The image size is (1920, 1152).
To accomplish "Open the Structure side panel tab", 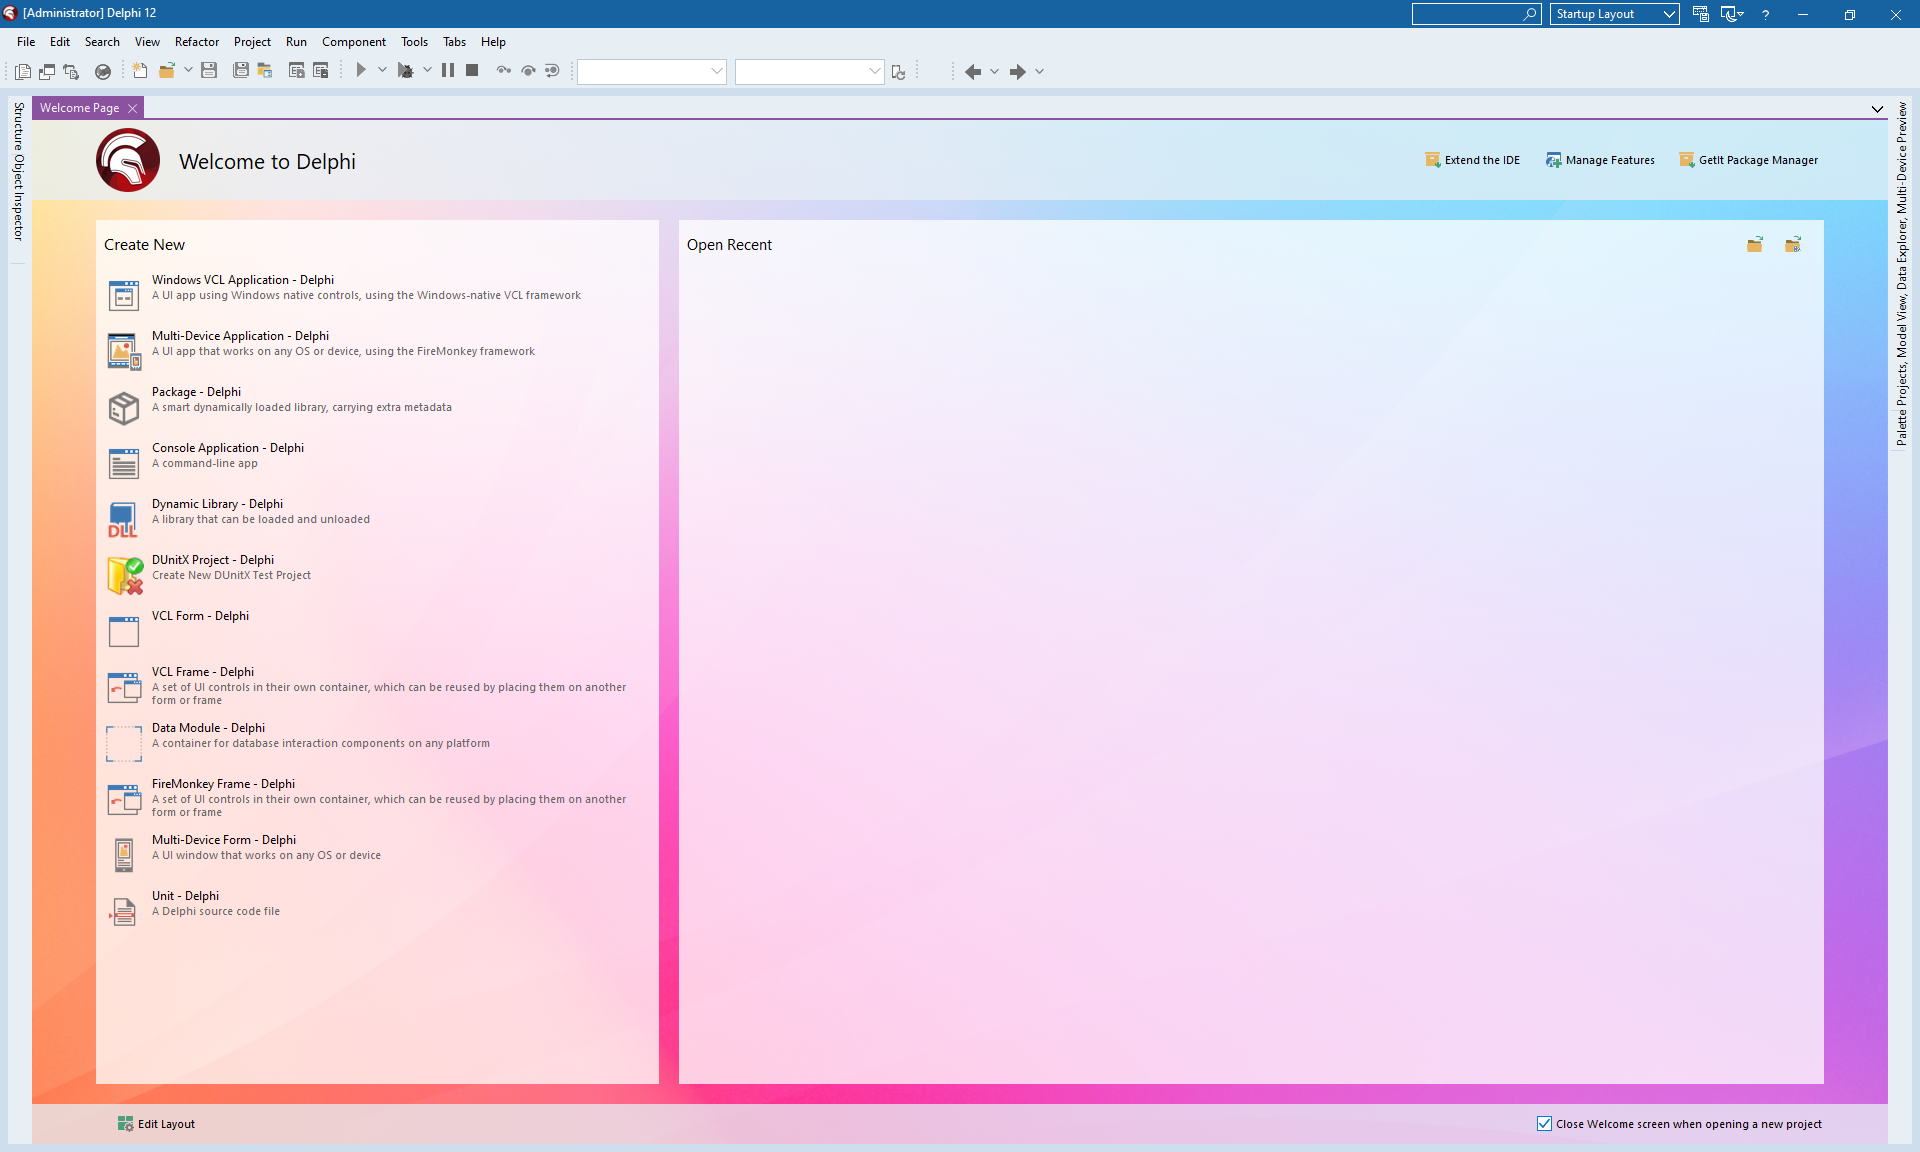I will (x=18, y=126).
